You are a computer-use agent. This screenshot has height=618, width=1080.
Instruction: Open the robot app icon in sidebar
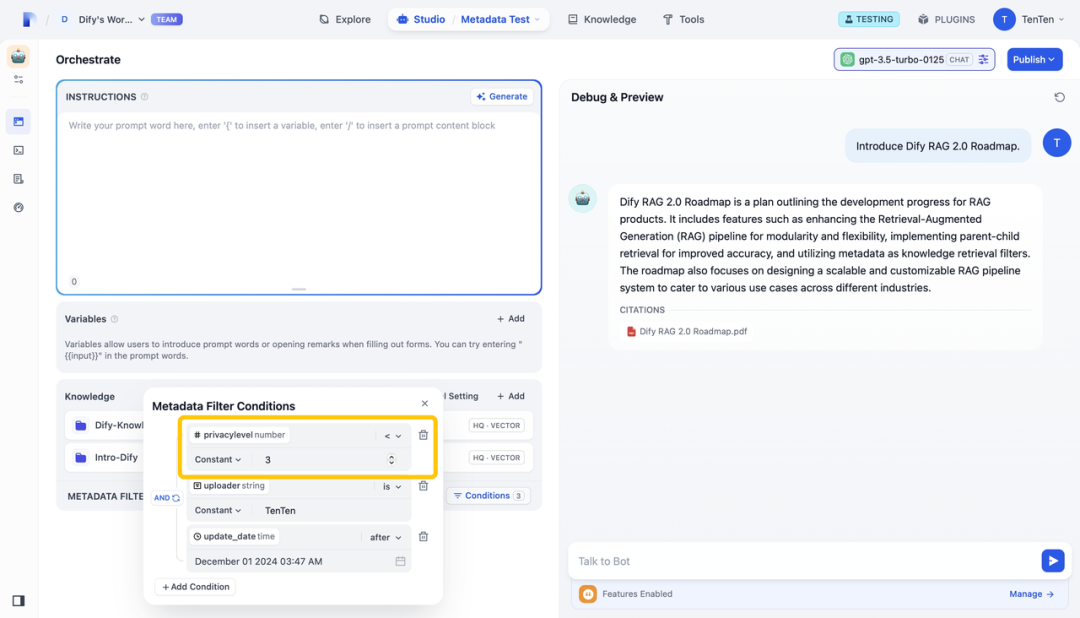pos(19,56)
